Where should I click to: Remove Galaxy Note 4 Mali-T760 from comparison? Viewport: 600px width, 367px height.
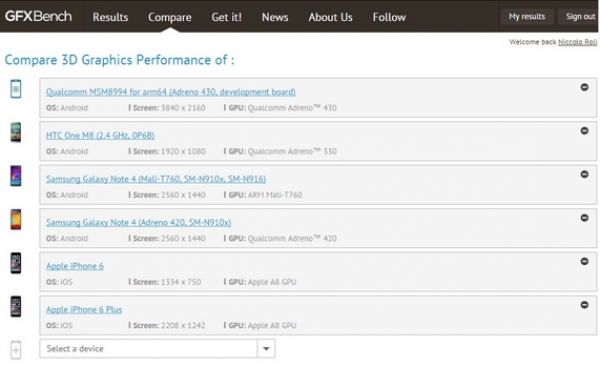(x=584, y=175)
